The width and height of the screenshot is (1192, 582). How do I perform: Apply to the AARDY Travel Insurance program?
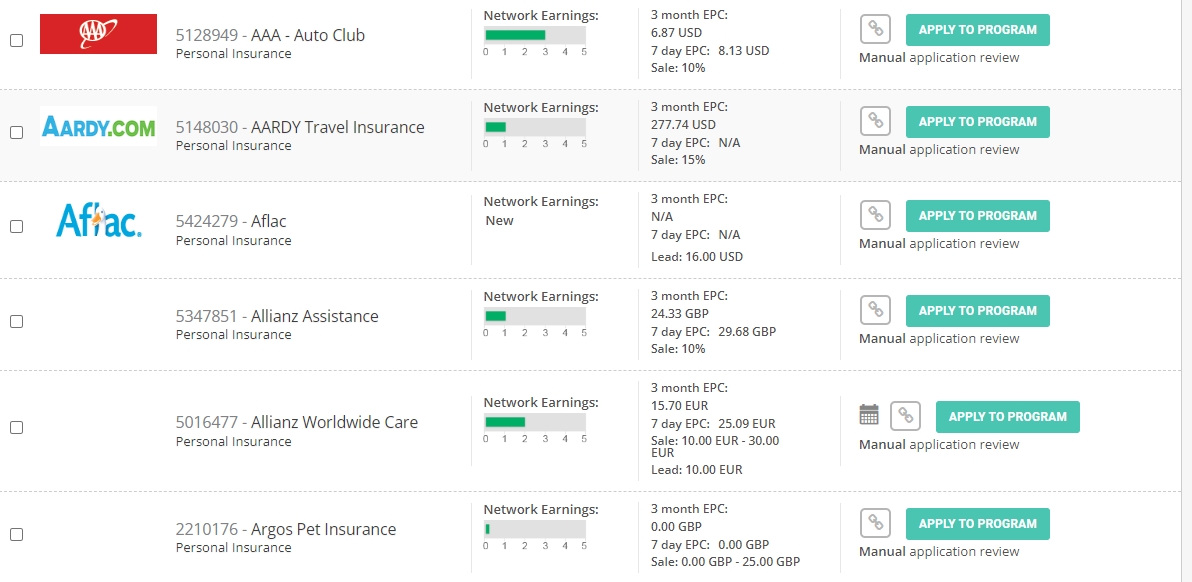click(x=978, y=122)
